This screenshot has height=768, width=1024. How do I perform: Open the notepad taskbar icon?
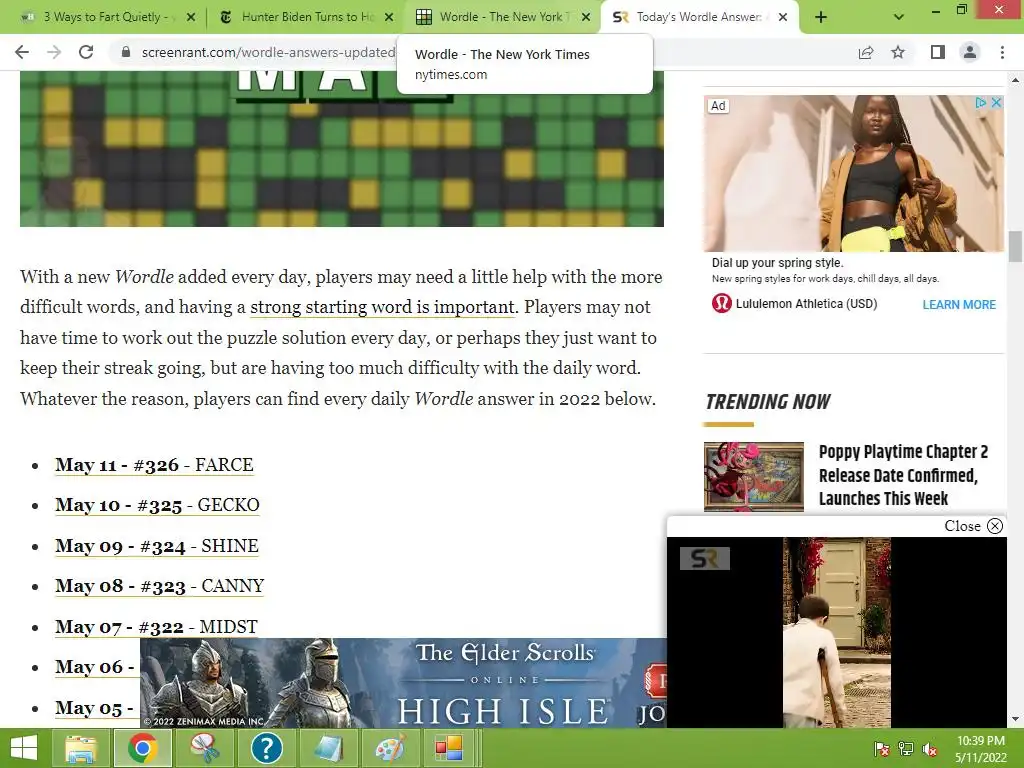pyautogui.click(x=328, y=748)
